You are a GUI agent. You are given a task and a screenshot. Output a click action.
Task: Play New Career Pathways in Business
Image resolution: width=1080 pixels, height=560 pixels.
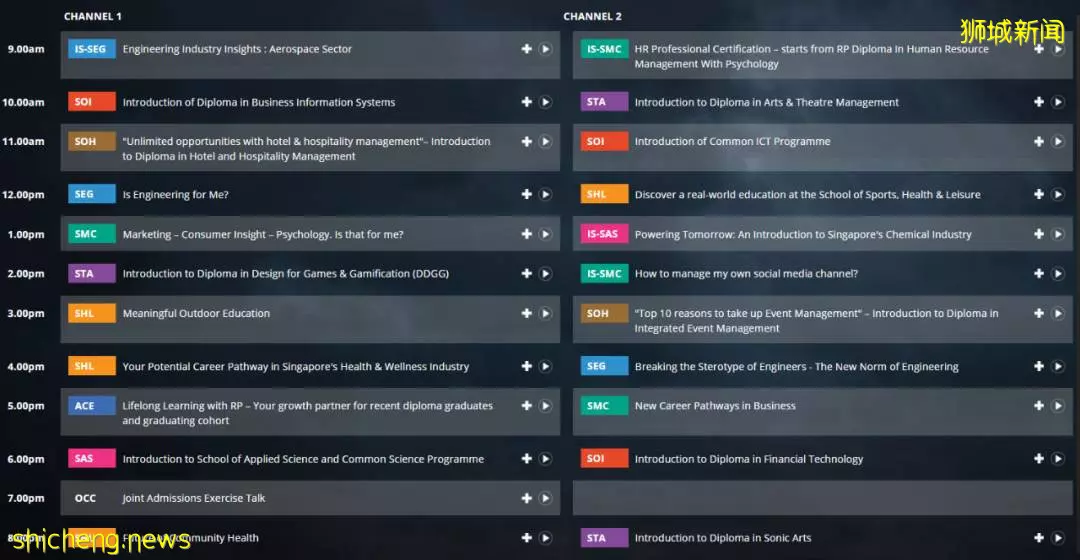[x=1058, y=406]
